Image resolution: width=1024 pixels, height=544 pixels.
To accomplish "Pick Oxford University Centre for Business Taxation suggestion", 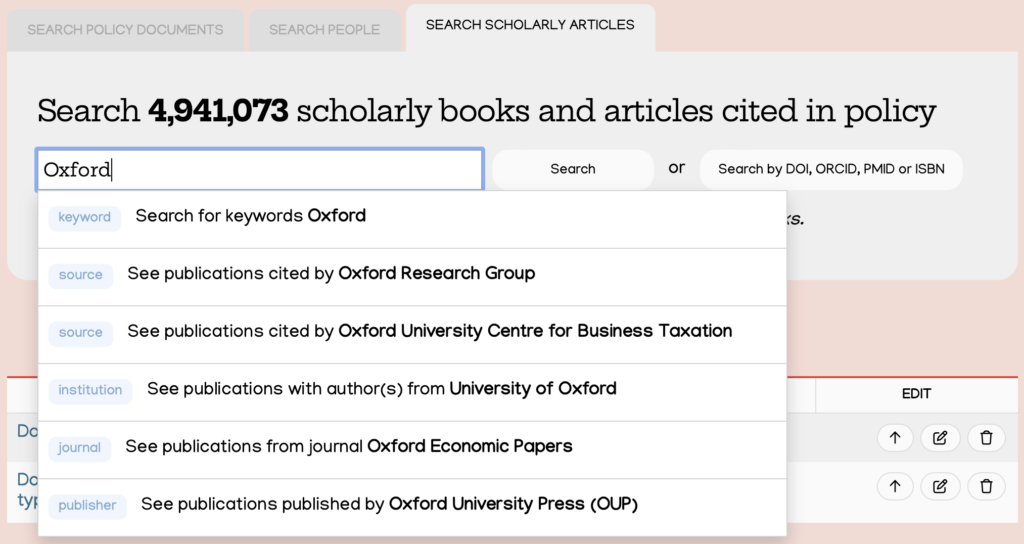I will pos(412,334).
